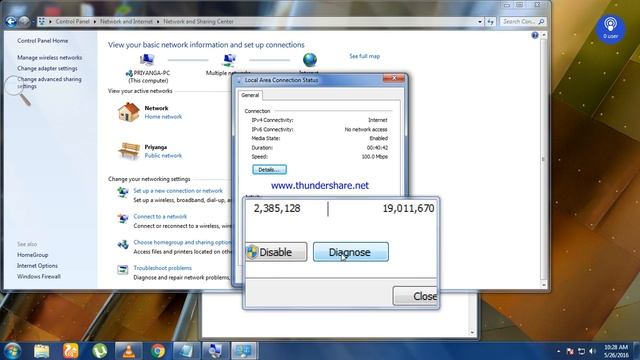Click the Multiple networks icon

[229, 60]
